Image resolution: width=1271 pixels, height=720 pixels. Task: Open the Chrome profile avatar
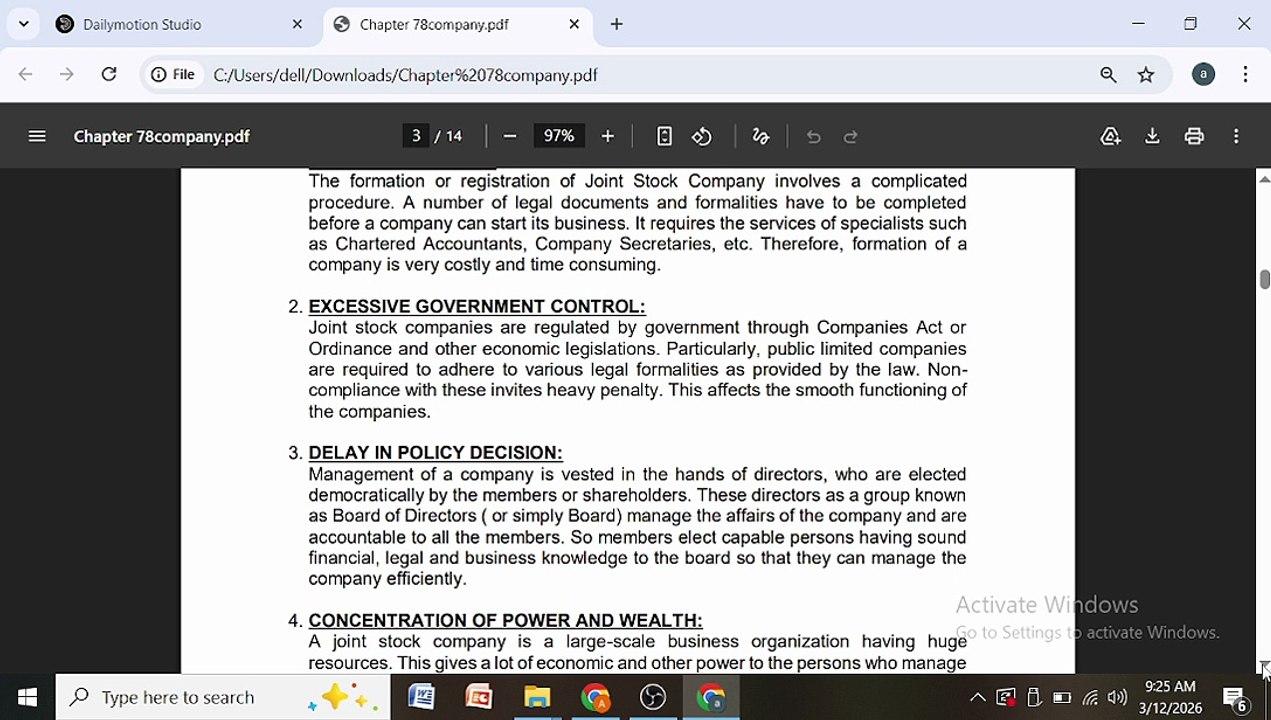coord(1203,74)
